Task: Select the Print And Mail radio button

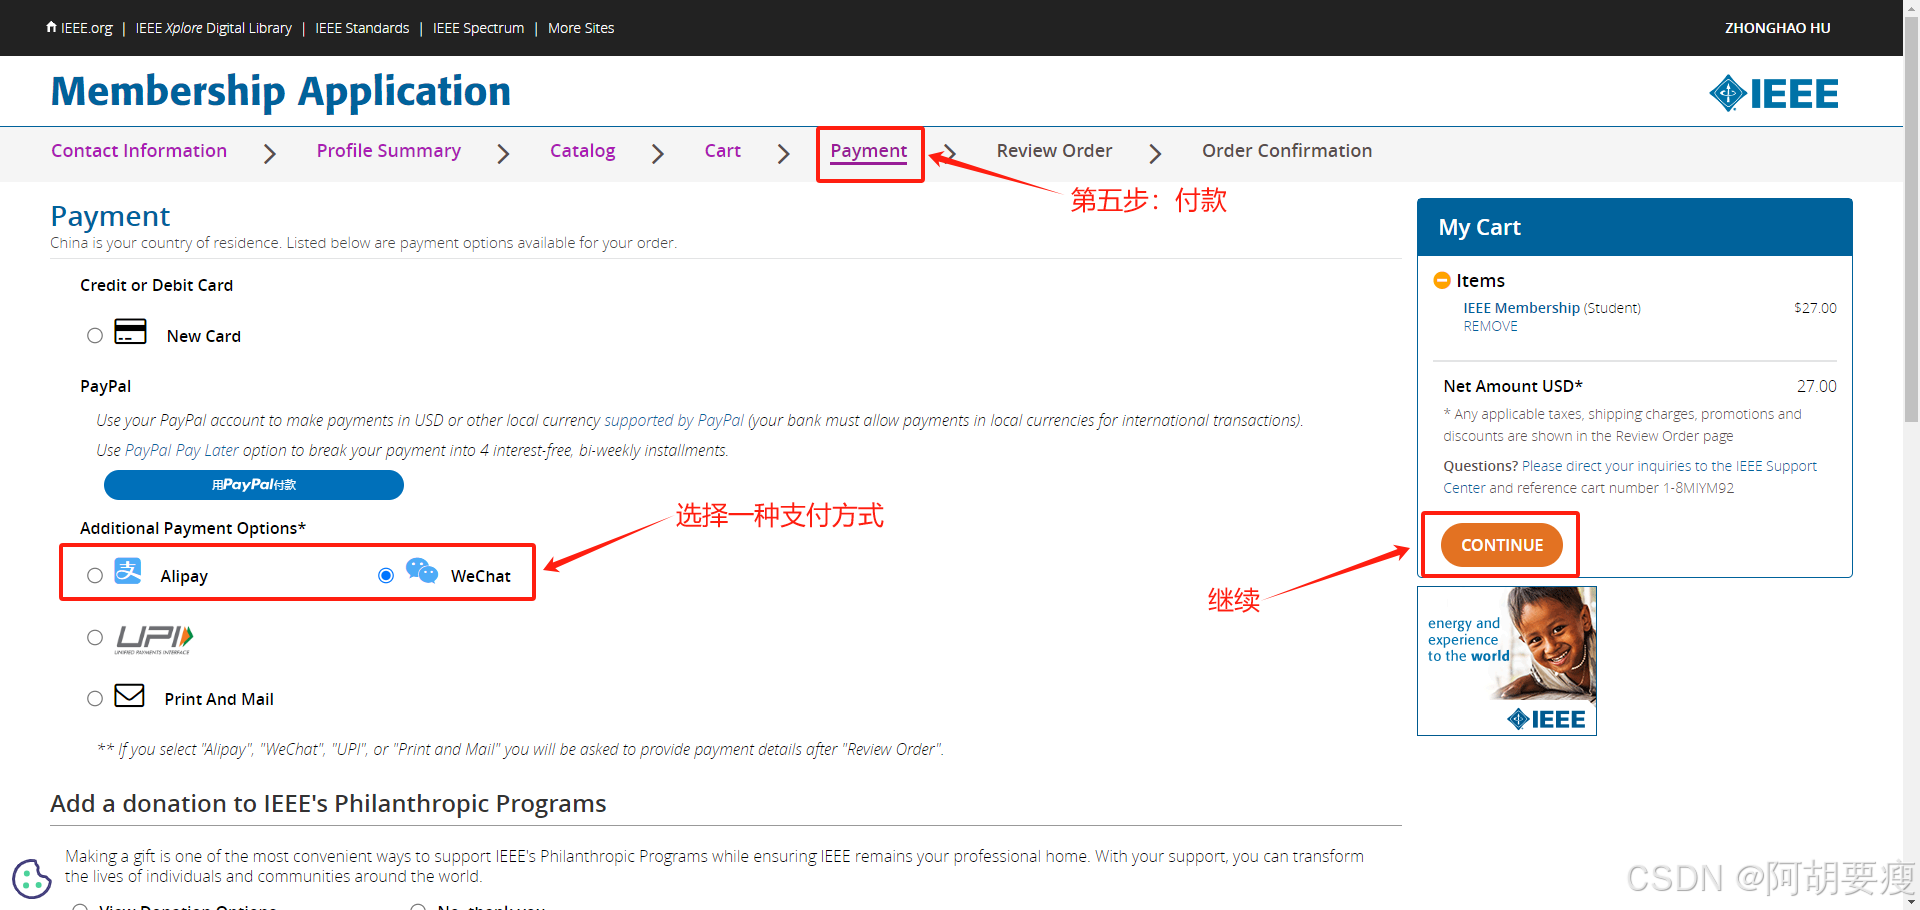Action: tap(95, 699)
